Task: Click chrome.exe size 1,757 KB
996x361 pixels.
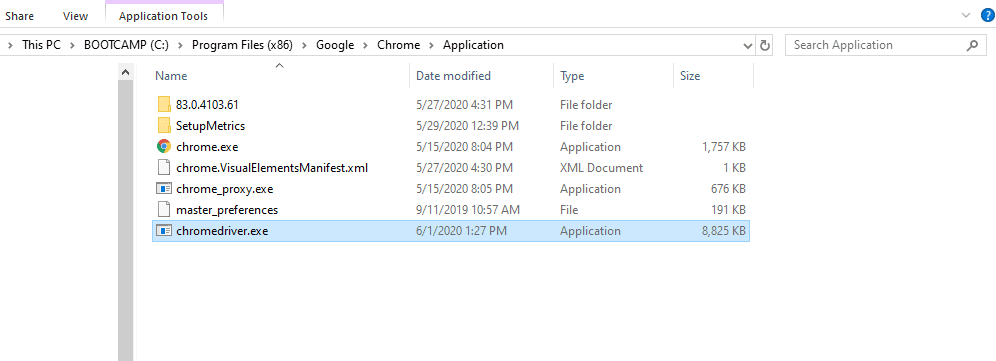Action: (723, 146)
